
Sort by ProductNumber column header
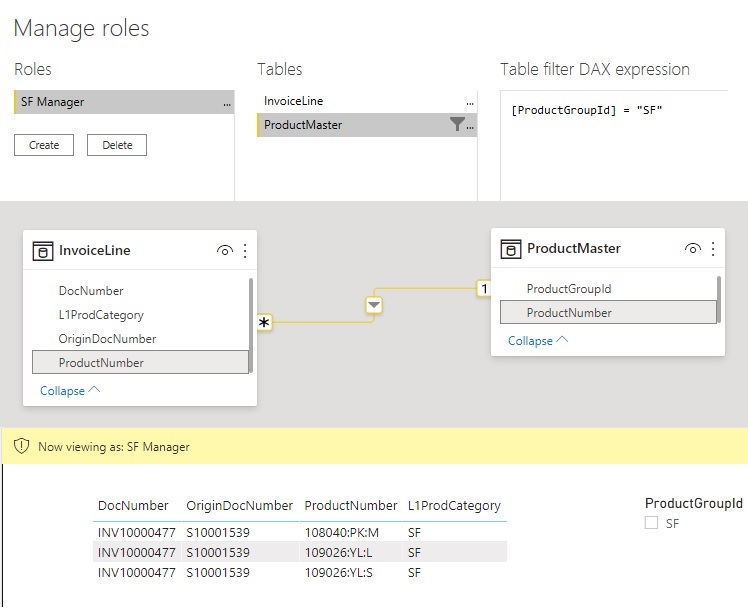click(351, 506)
